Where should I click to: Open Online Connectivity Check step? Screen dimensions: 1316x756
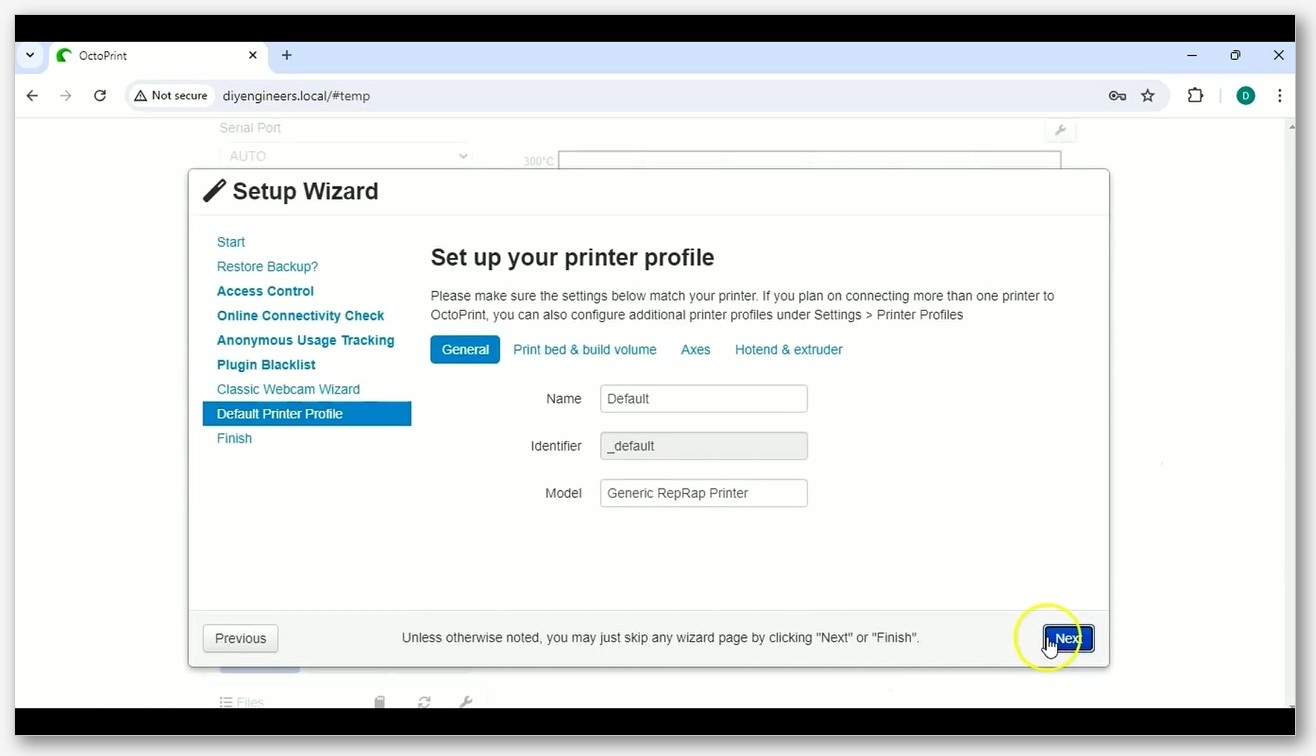pos(300,315)
